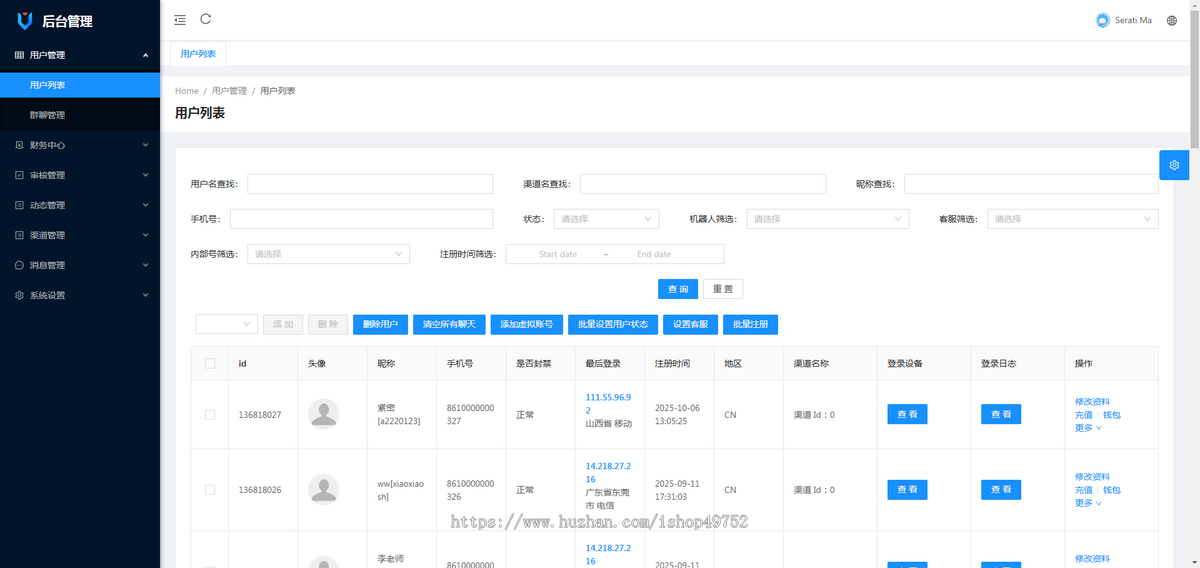The image size is (1200, 568).
Task: Open the 机器人筛选 dropdown
Action: (x=828, y=219)
